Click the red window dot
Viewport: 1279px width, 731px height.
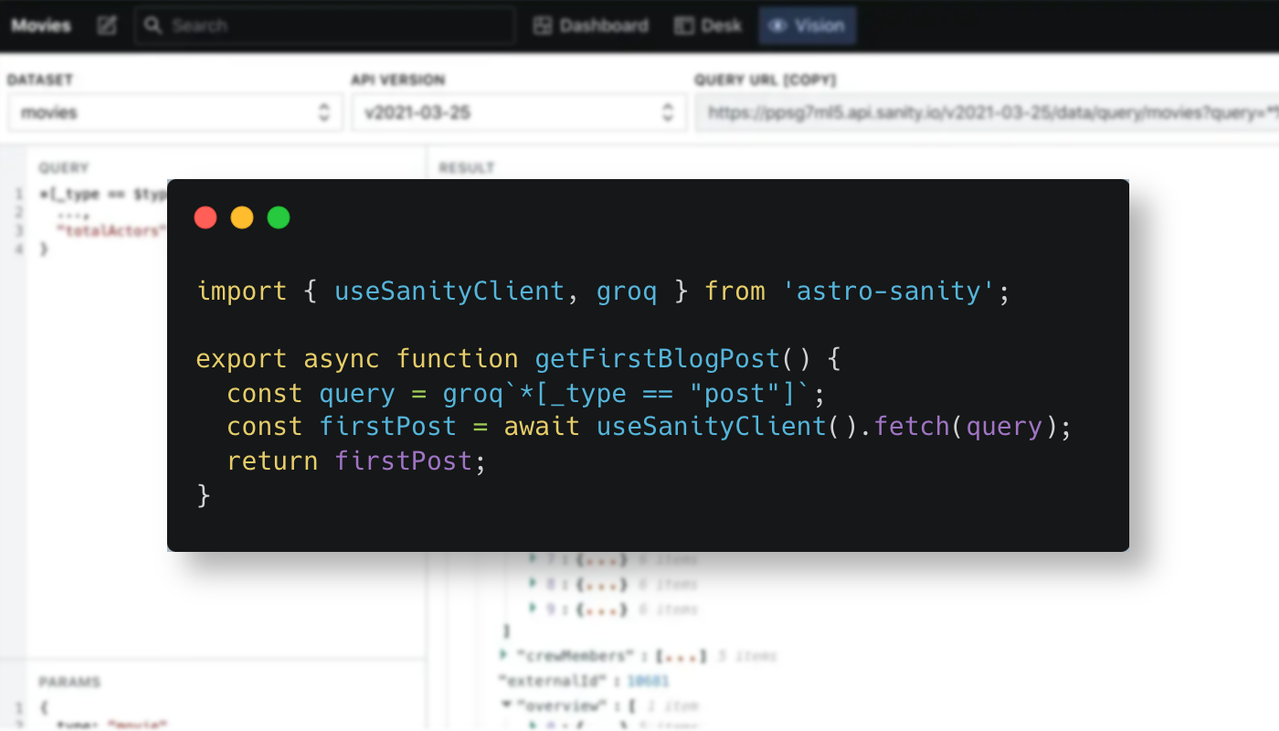pyautogui.click(x=206, y=218)
